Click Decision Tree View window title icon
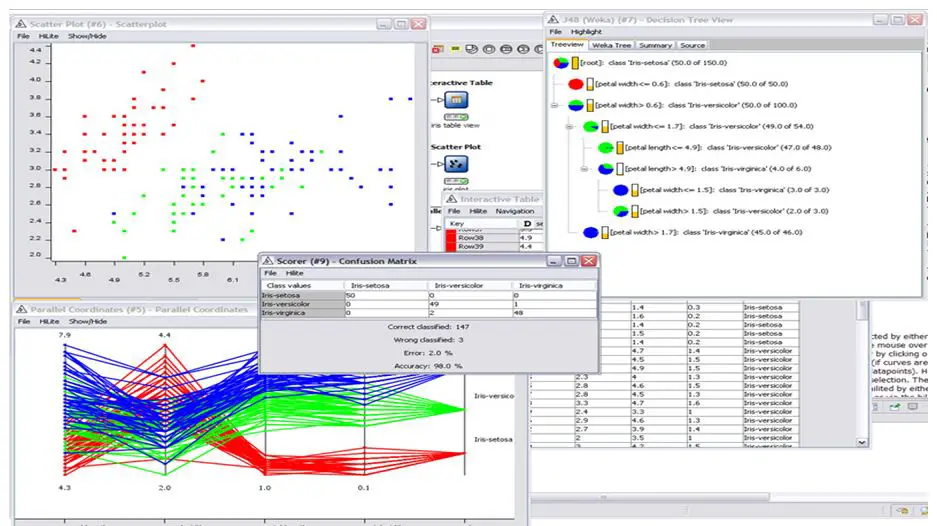The image size is (937, 526). [x=553, y=20]
